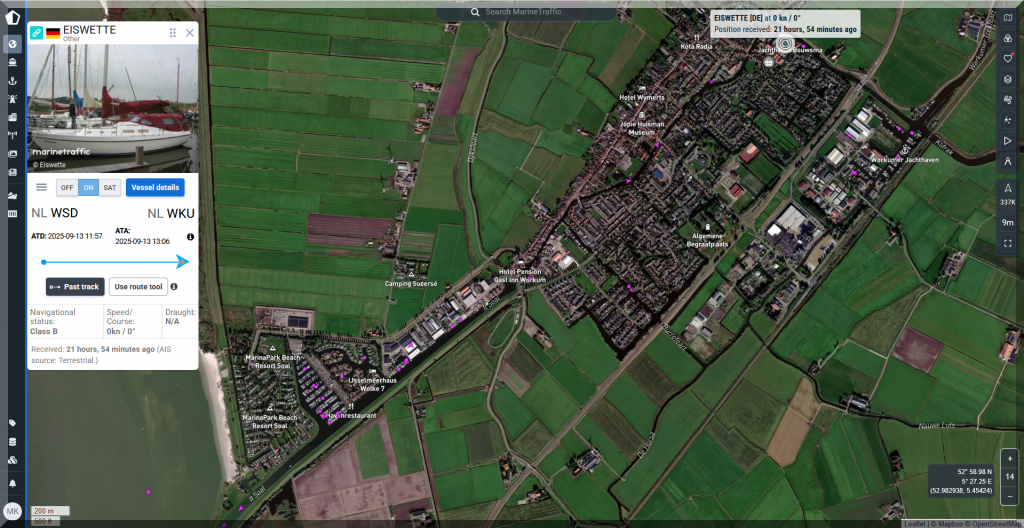This screenshot has width=1024, height=528.
Task: Click the Past track button
Action: [x=75, y=287]
